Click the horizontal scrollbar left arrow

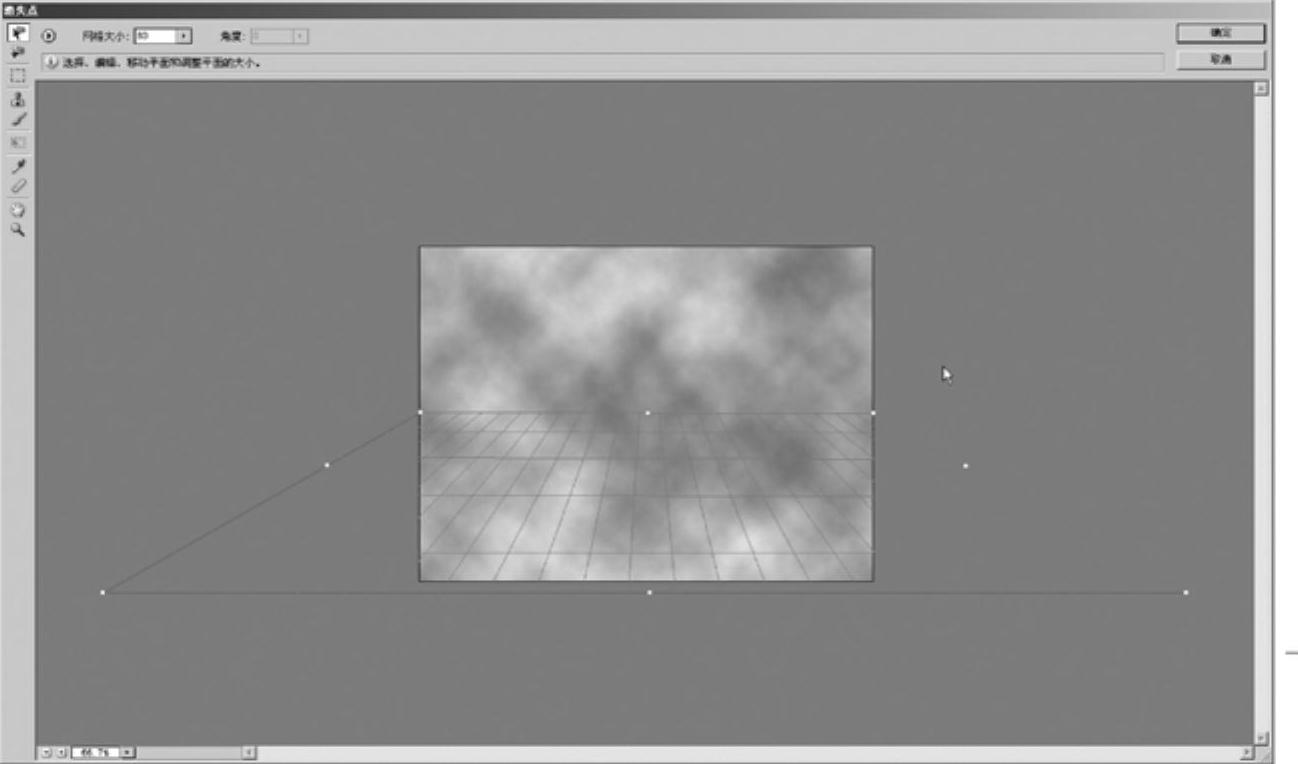[x=249, y=752]
